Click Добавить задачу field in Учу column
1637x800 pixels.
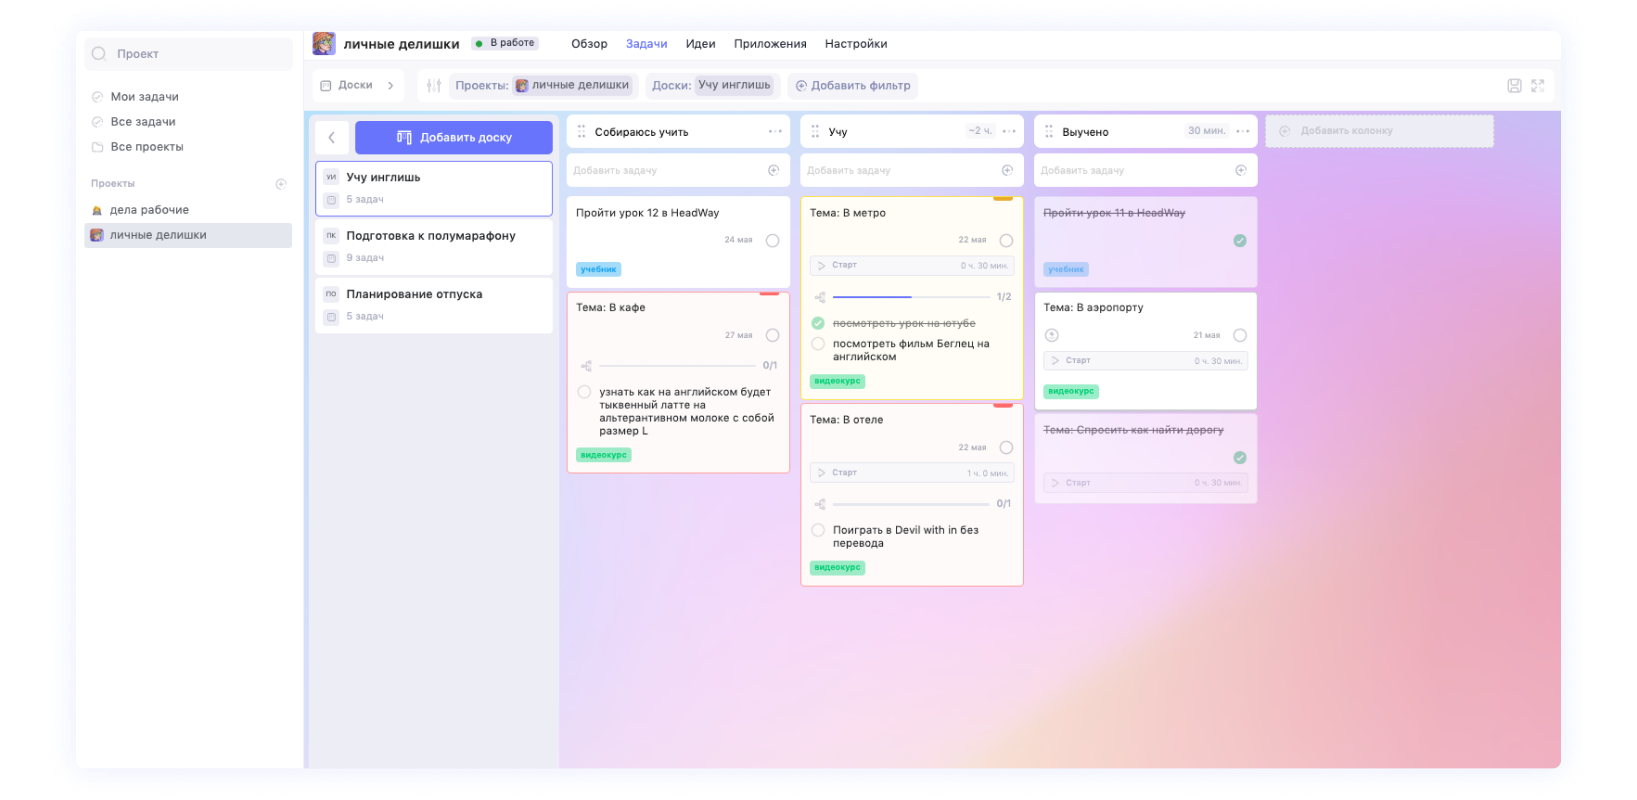point(900,171)
